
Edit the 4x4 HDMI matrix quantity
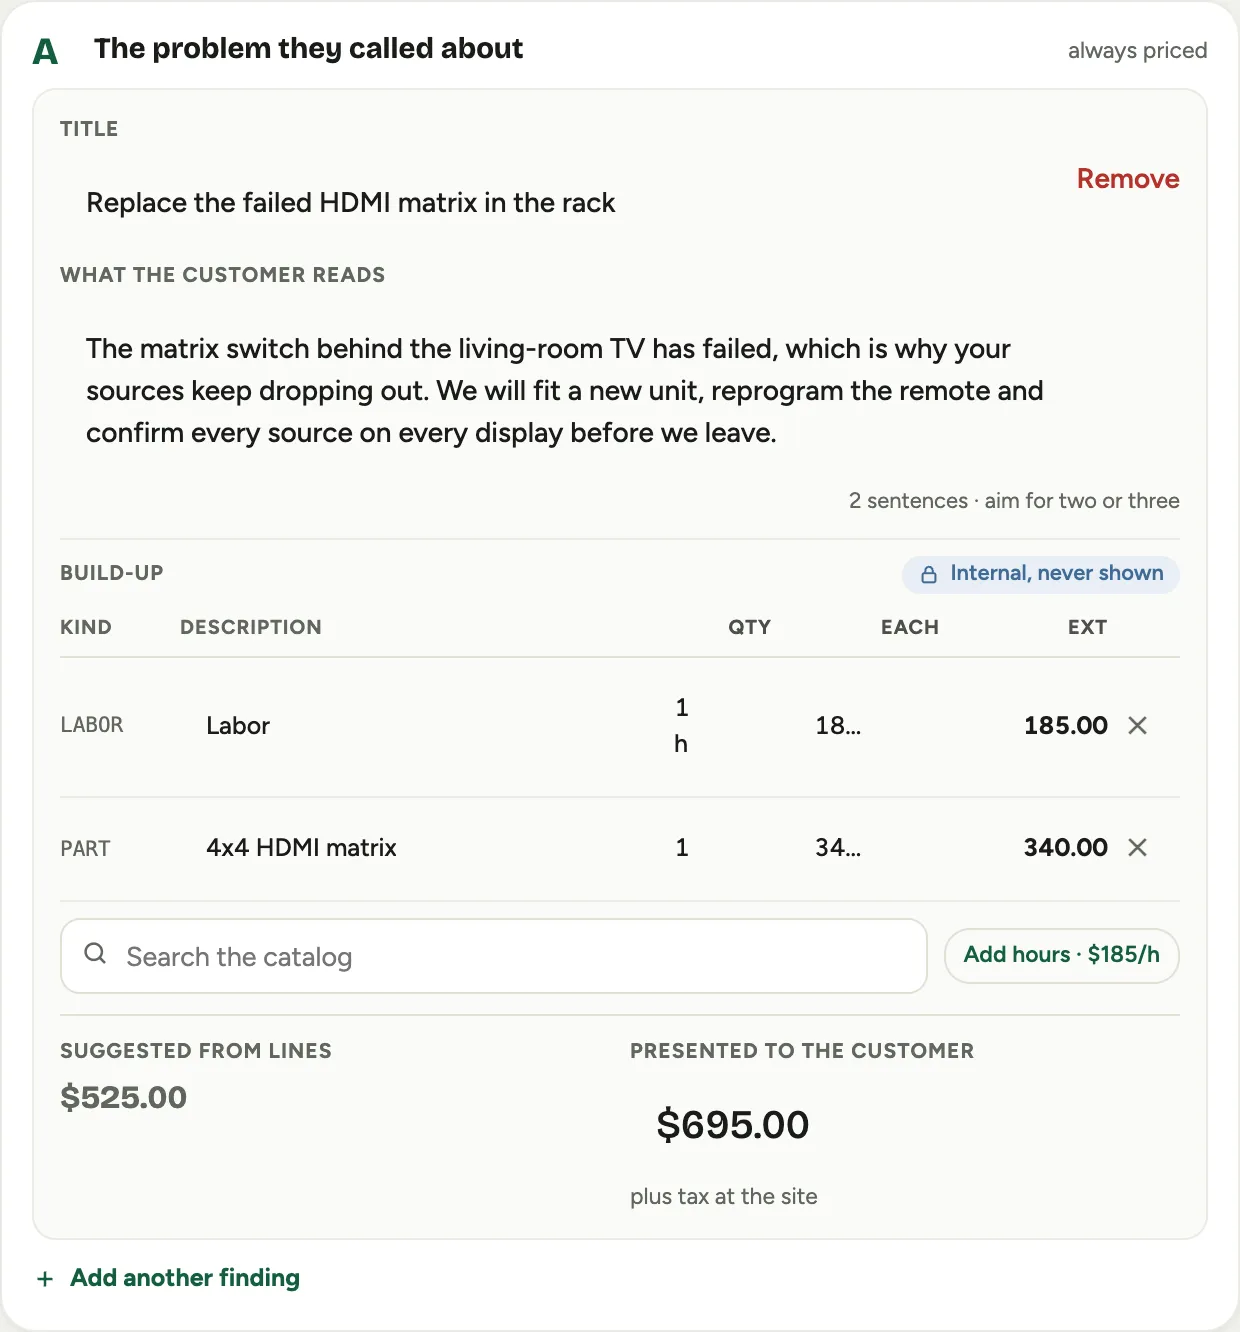682,848
